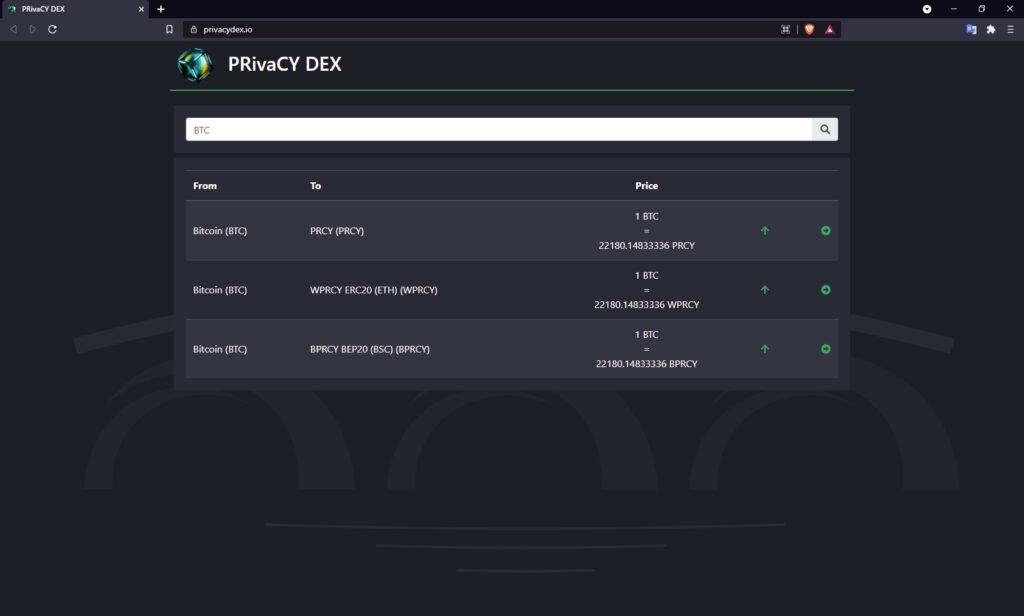Click the search magnifier button
The width and height of the screenshot is (1024, 616).
[825, 129]
